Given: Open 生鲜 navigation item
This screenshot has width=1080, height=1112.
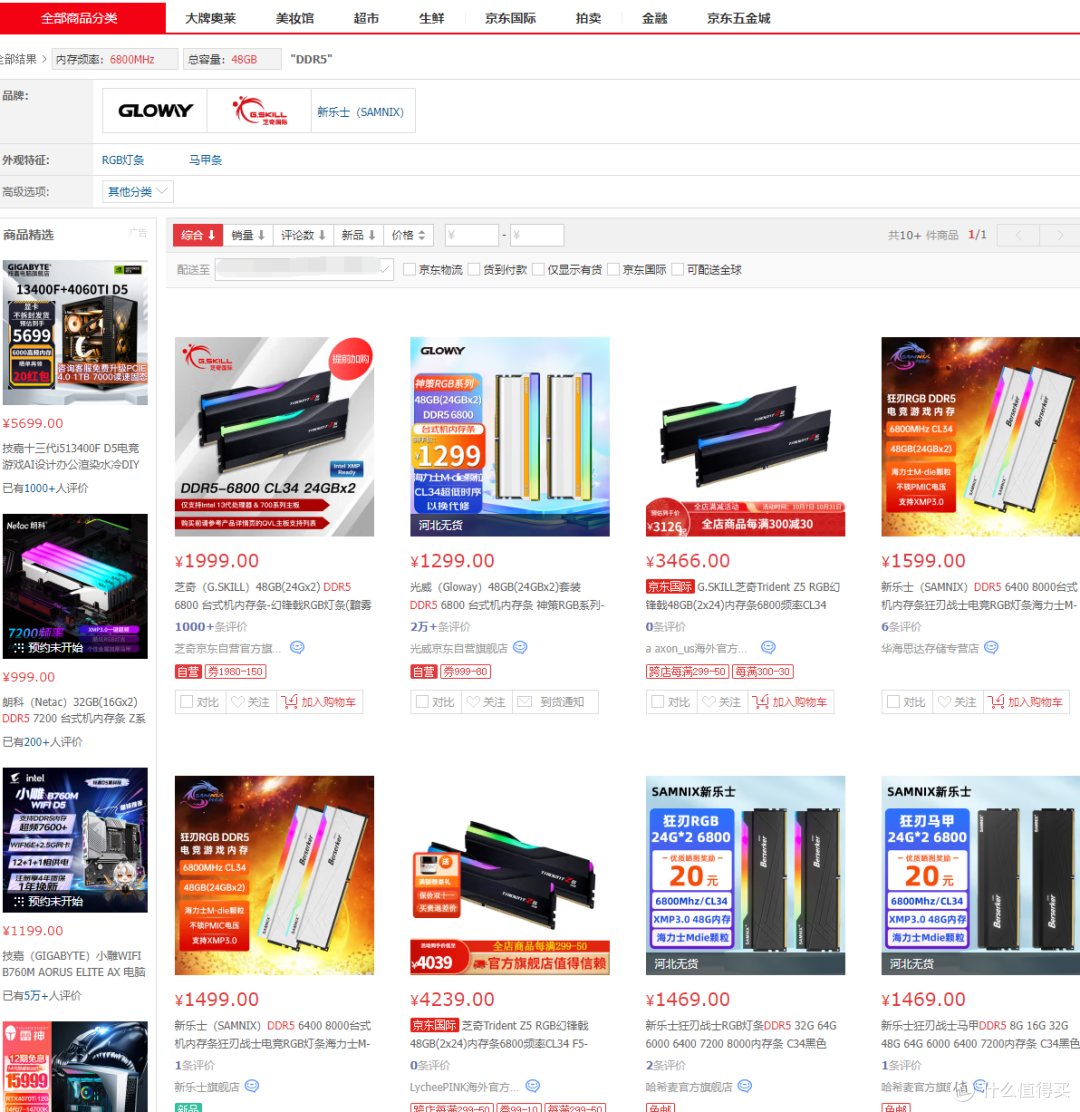Looking at the screenshot, I should (x=431, y=18).
